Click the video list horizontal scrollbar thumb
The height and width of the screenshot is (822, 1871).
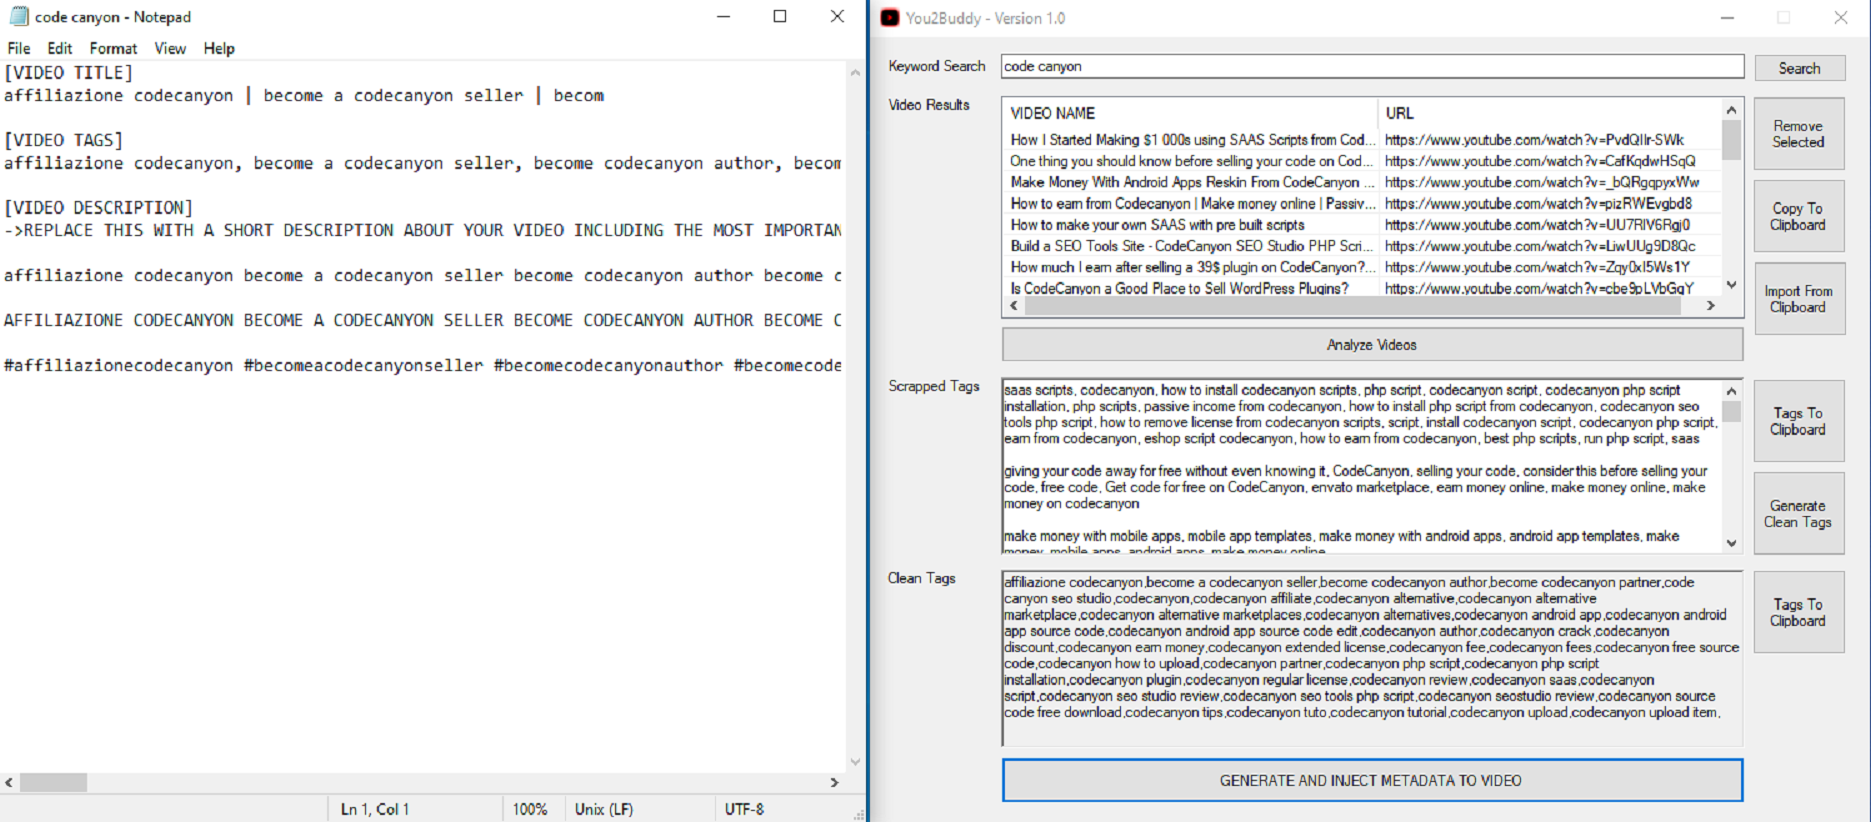[x=1354, y=306]
